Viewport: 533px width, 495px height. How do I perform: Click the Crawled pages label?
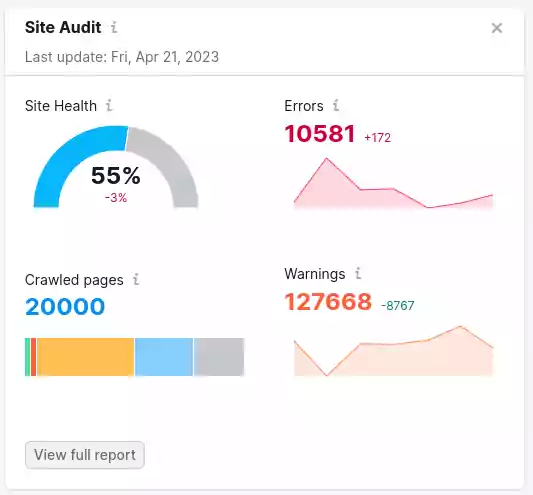click(x=74, y=280)
